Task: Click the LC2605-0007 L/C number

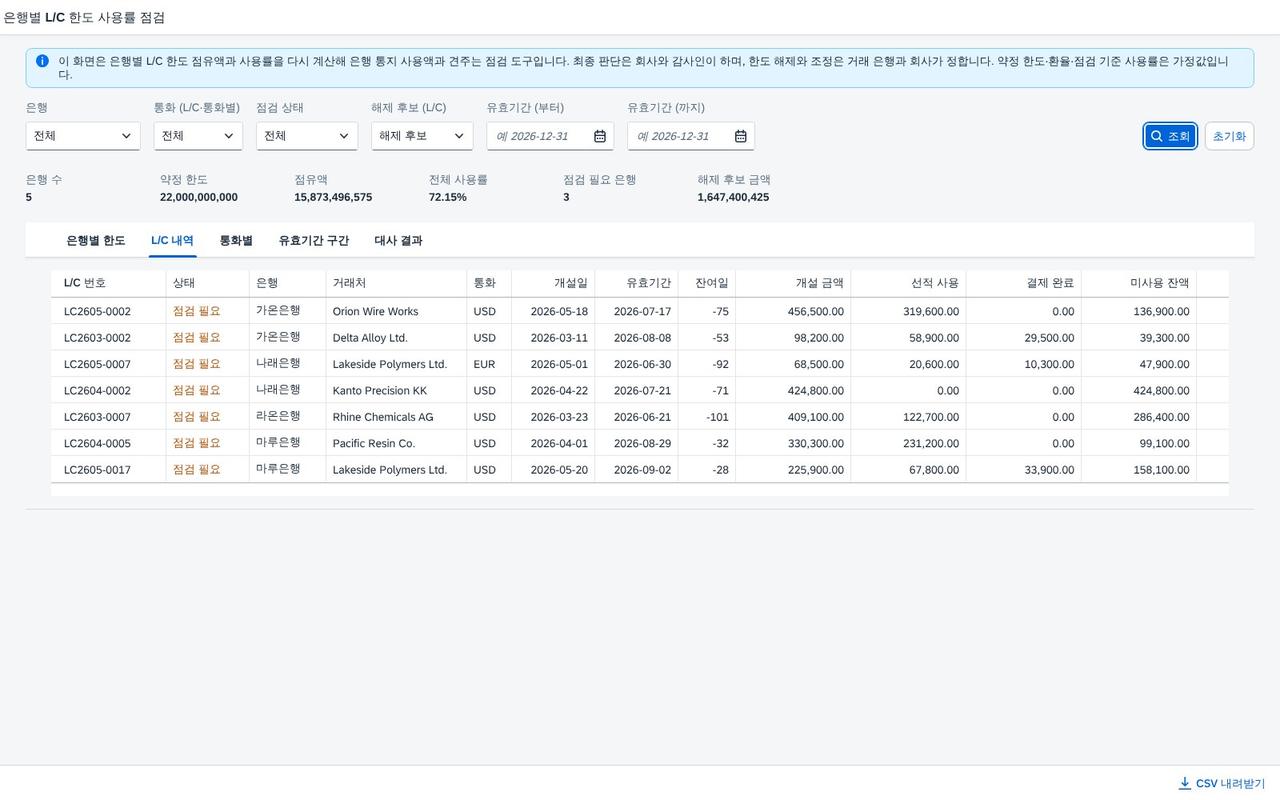Action: pyautogui.click(x=97, y=364)
